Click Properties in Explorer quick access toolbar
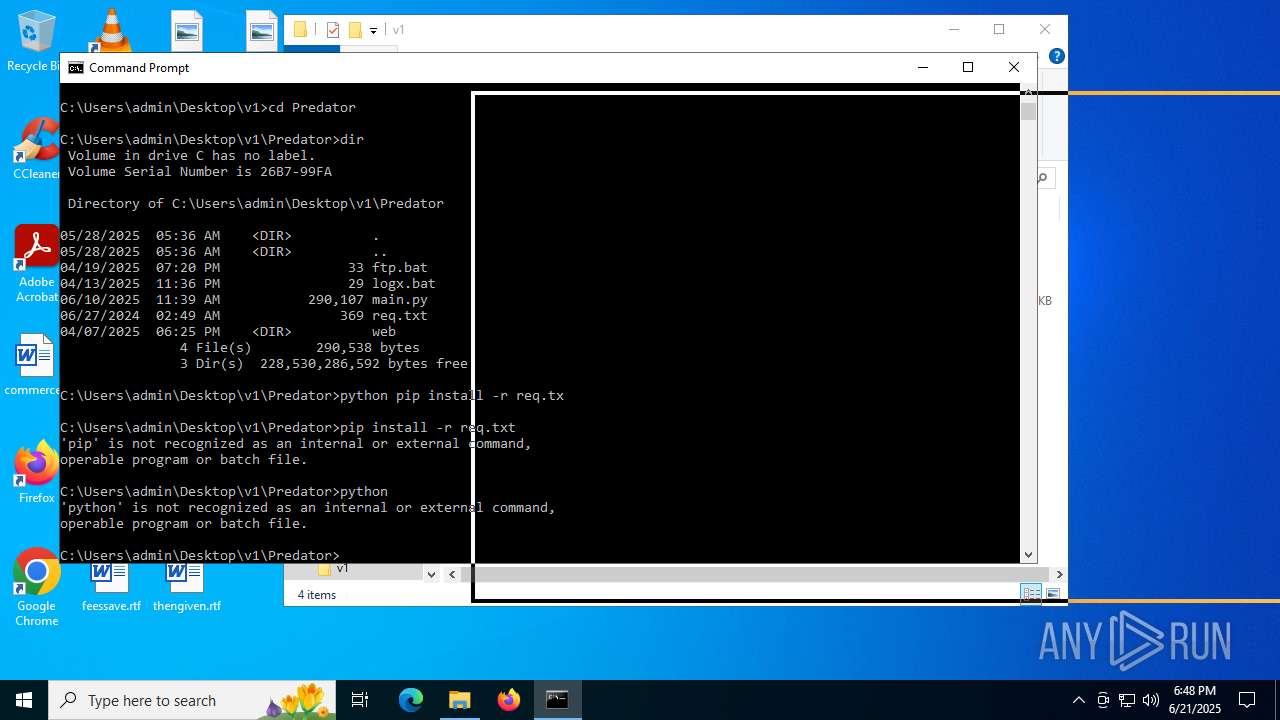Viewport: 1280px width, 720px height. [x=333, y=30]
